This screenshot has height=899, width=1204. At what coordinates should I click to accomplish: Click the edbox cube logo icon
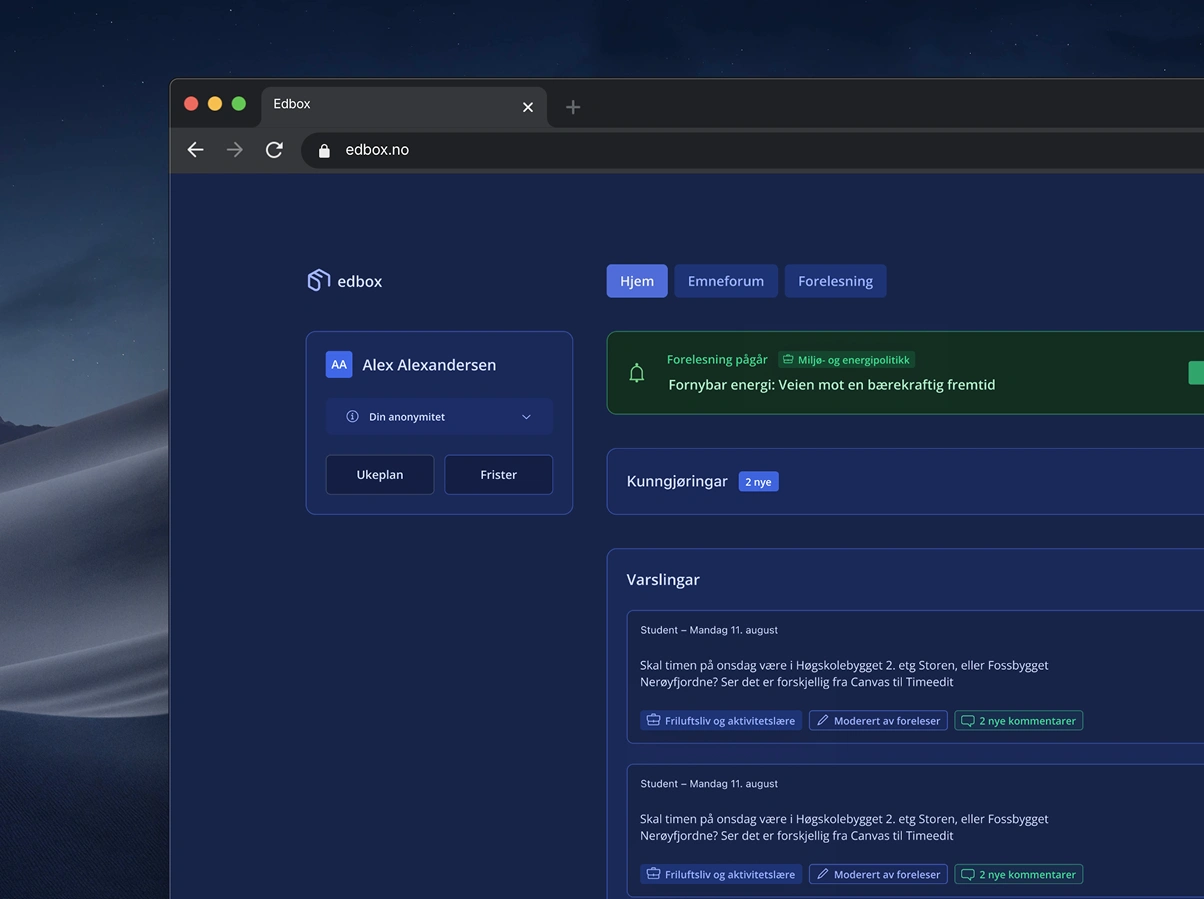click(x=318, y=281)
